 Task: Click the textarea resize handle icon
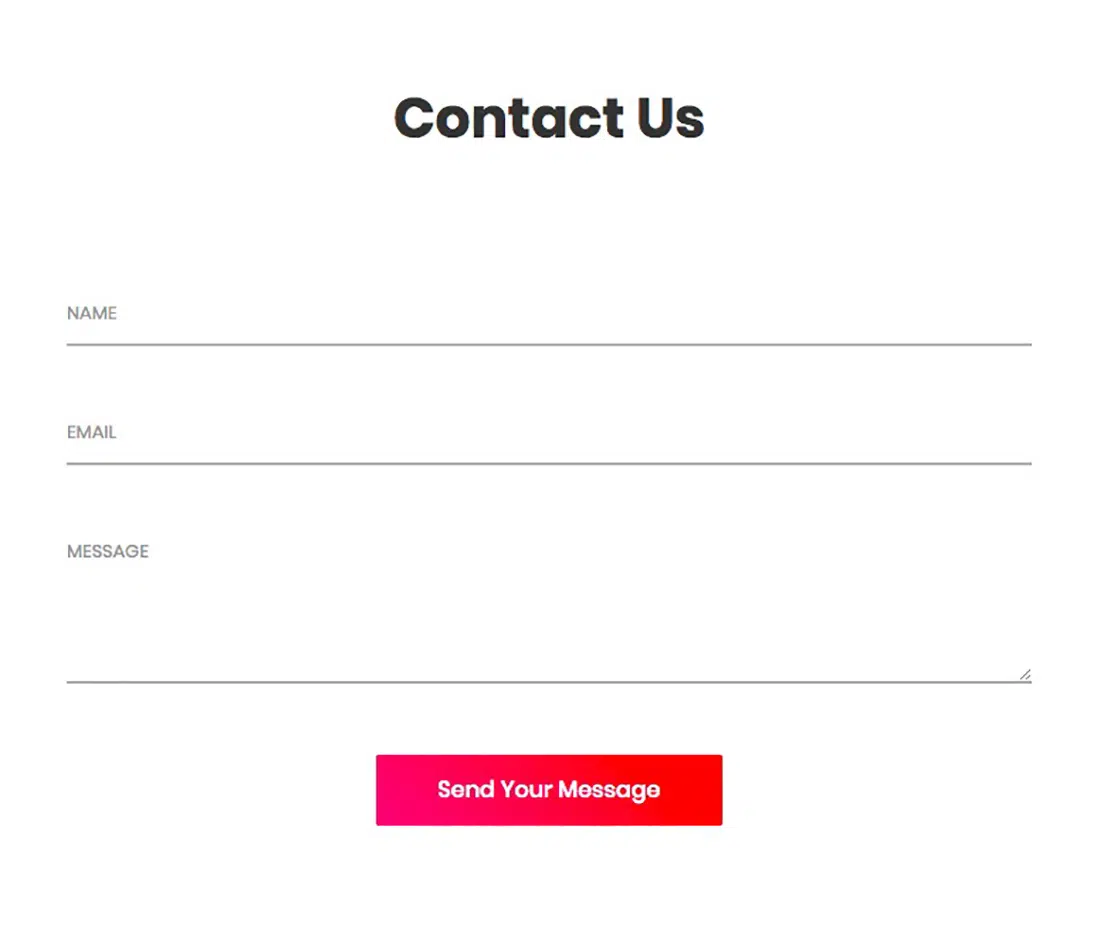pos(1025,675)
